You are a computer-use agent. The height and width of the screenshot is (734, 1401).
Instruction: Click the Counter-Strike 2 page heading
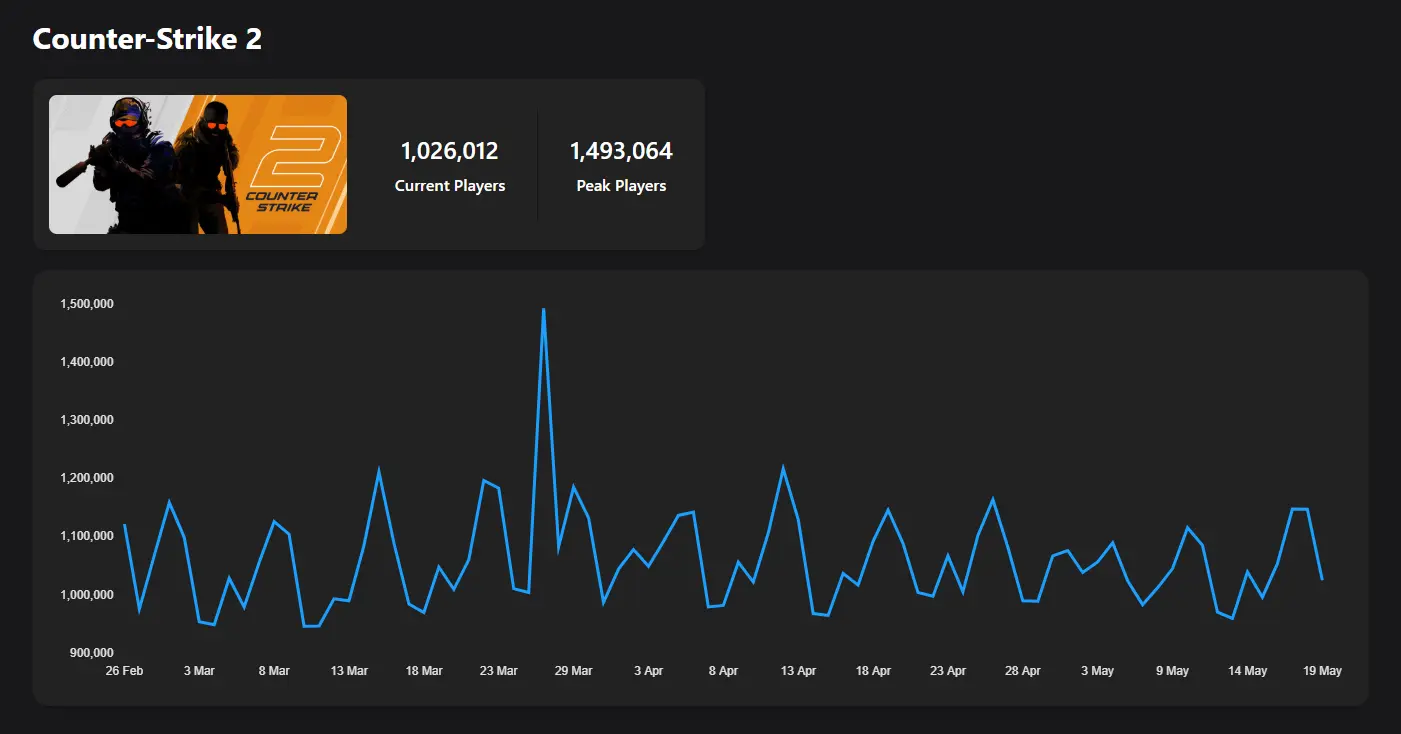pyautogui.click(x=147, y=39)
